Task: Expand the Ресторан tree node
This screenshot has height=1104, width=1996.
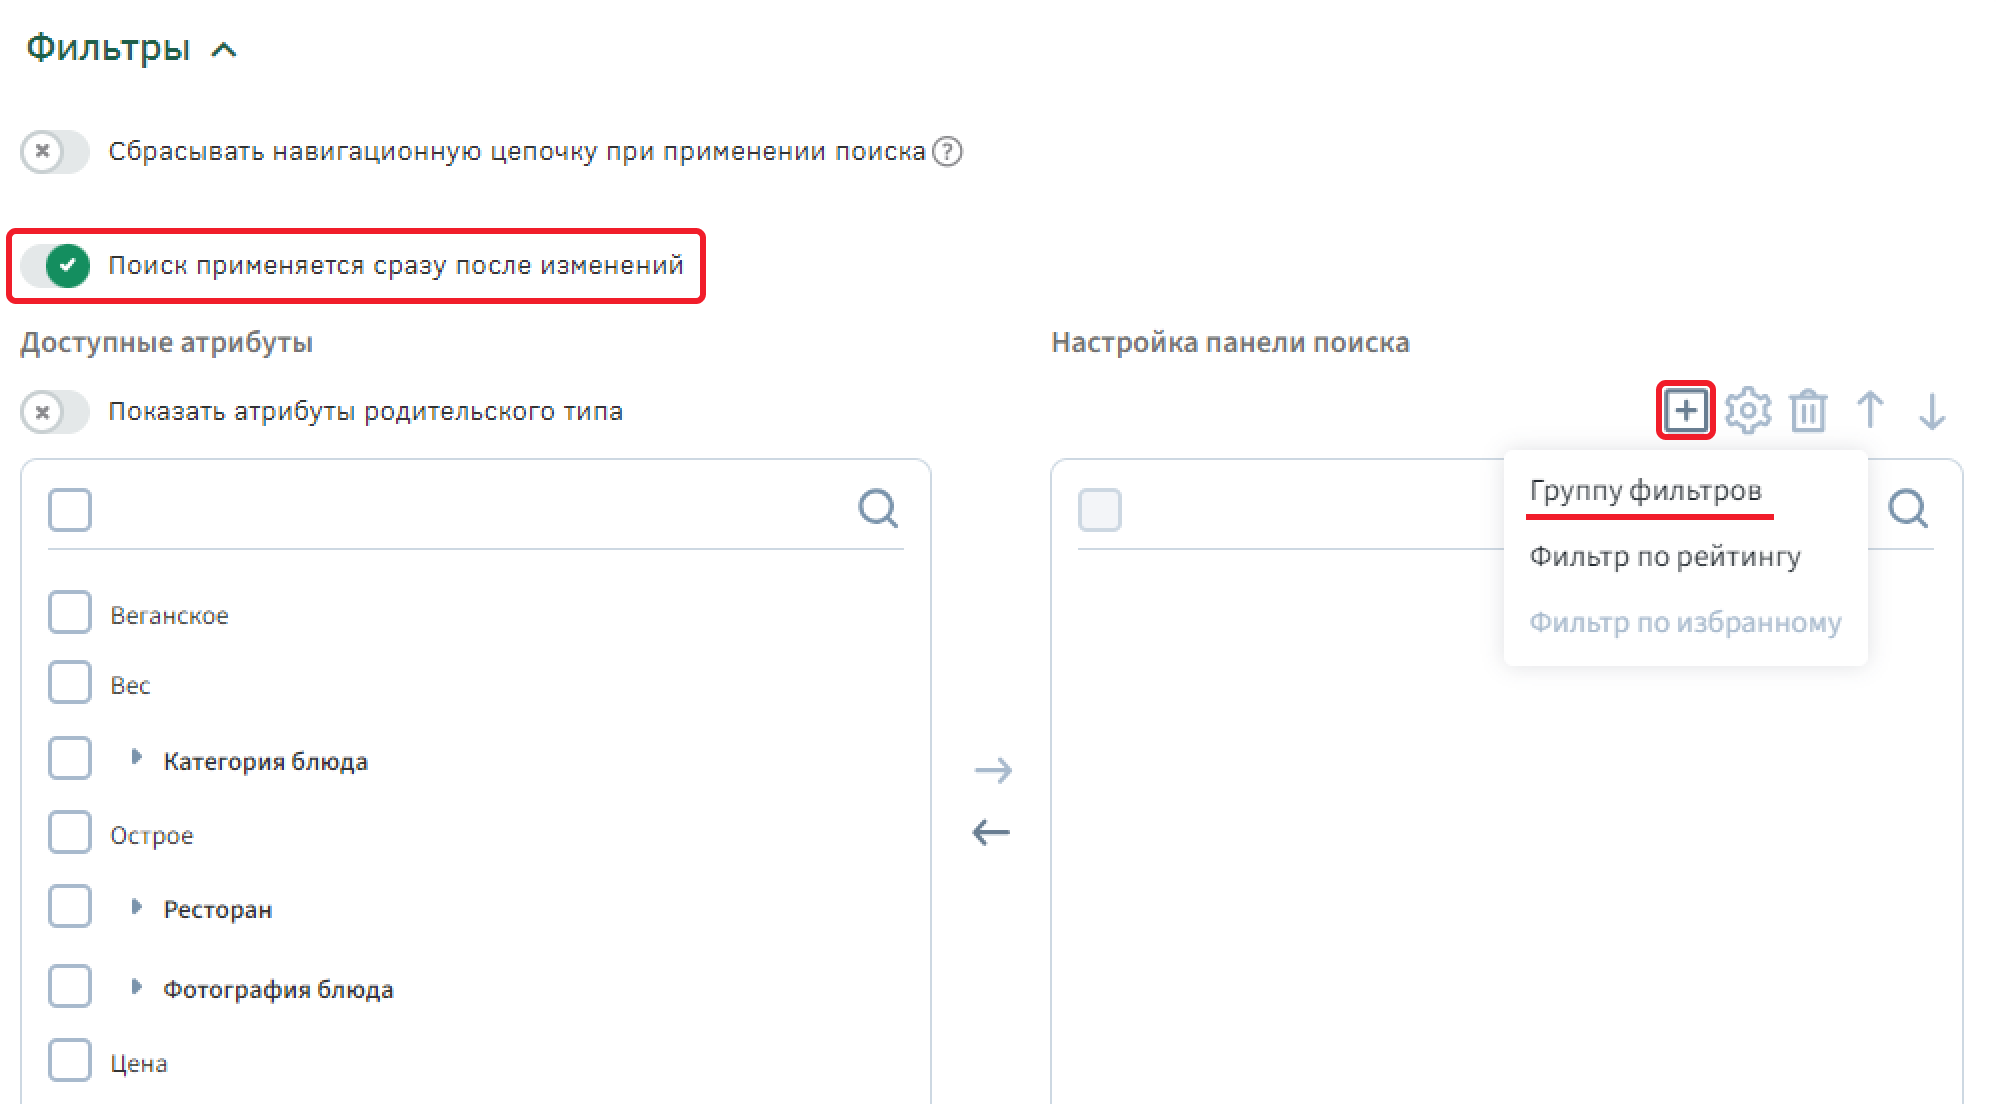Action: click(x=137, y=907)
